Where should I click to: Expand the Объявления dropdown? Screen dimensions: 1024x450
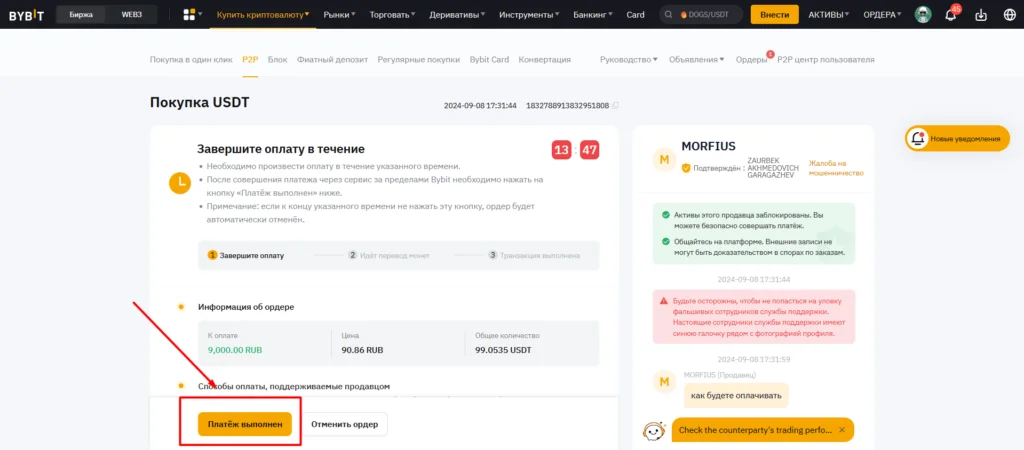(697, 59)
